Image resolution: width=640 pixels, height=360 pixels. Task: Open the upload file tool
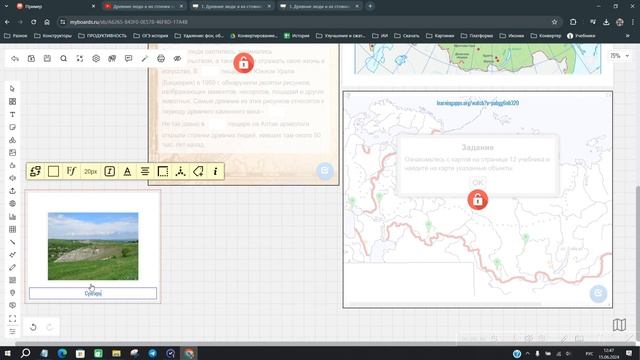tap(12, 191)
